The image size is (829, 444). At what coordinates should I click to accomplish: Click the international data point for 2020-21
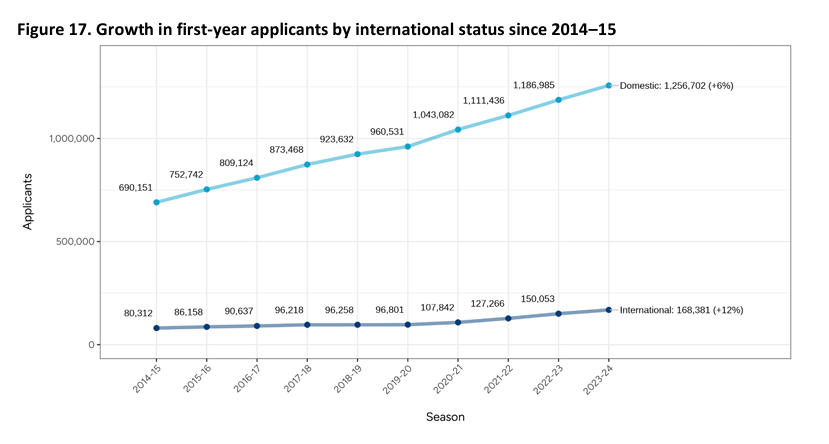458,322
